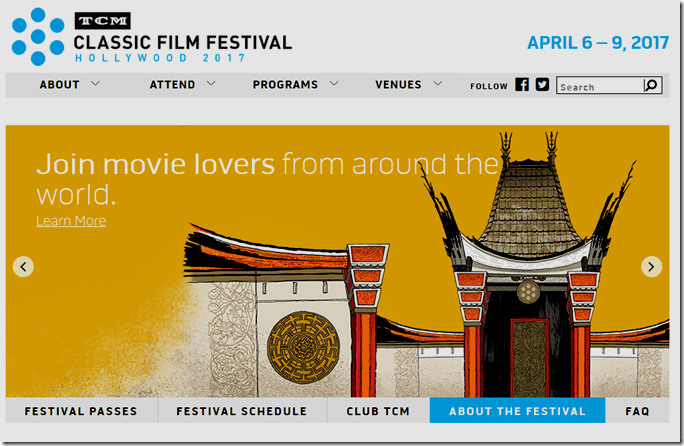The height and width of the screenshot is (446, 684).
Task: Select the About the Festival tab
Action: click(517, 411)
